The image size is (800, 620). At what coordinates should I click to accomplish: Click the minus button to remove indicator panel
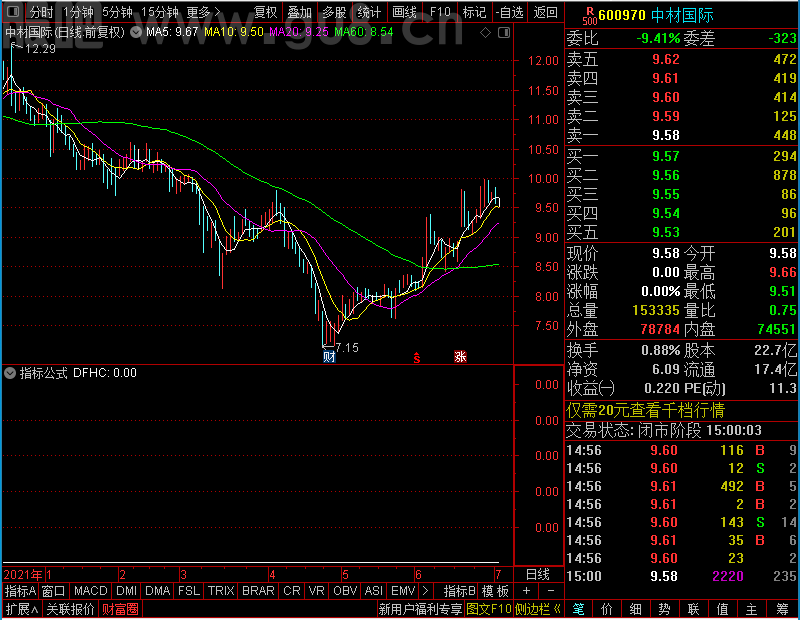pos(551,591)
